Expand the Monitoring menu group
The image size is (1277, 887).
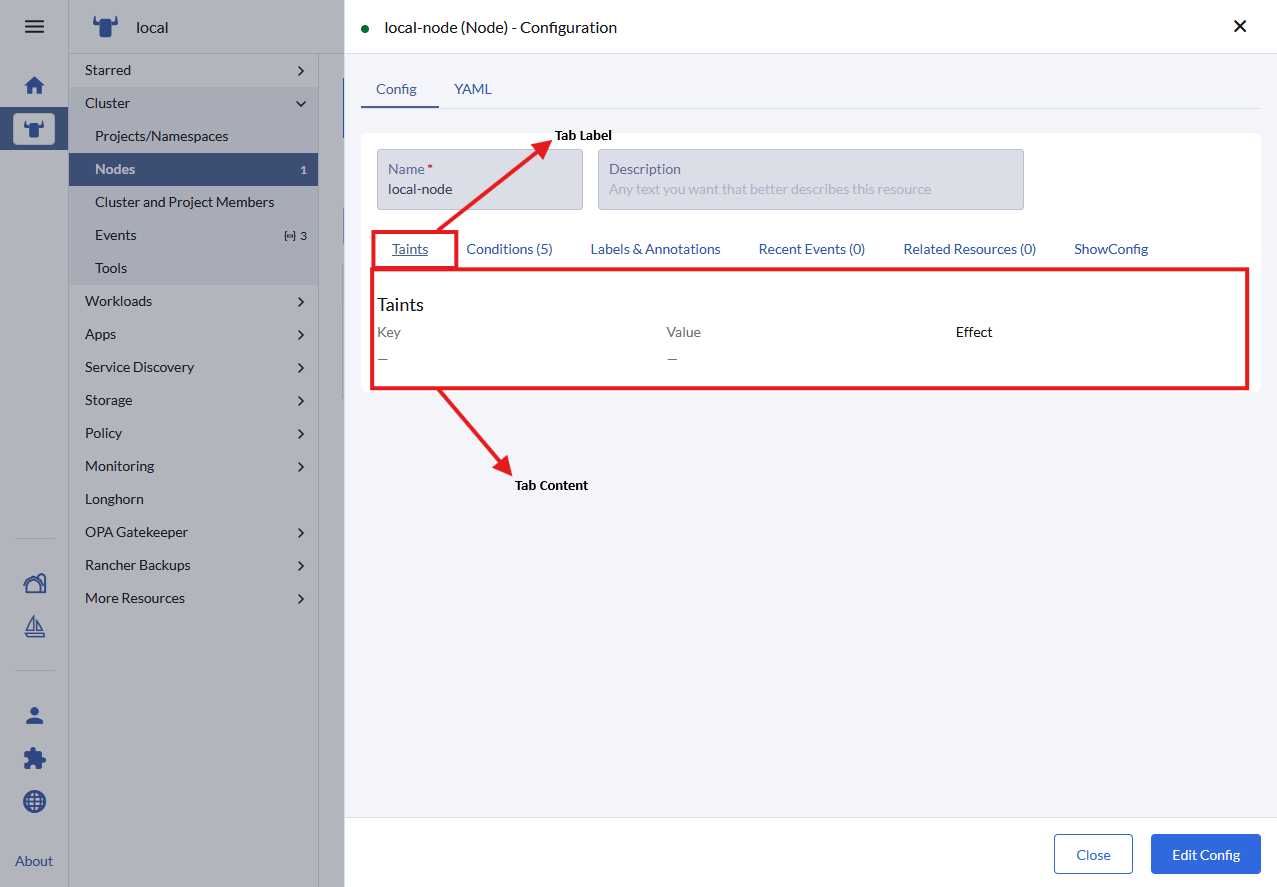point(193,466)
